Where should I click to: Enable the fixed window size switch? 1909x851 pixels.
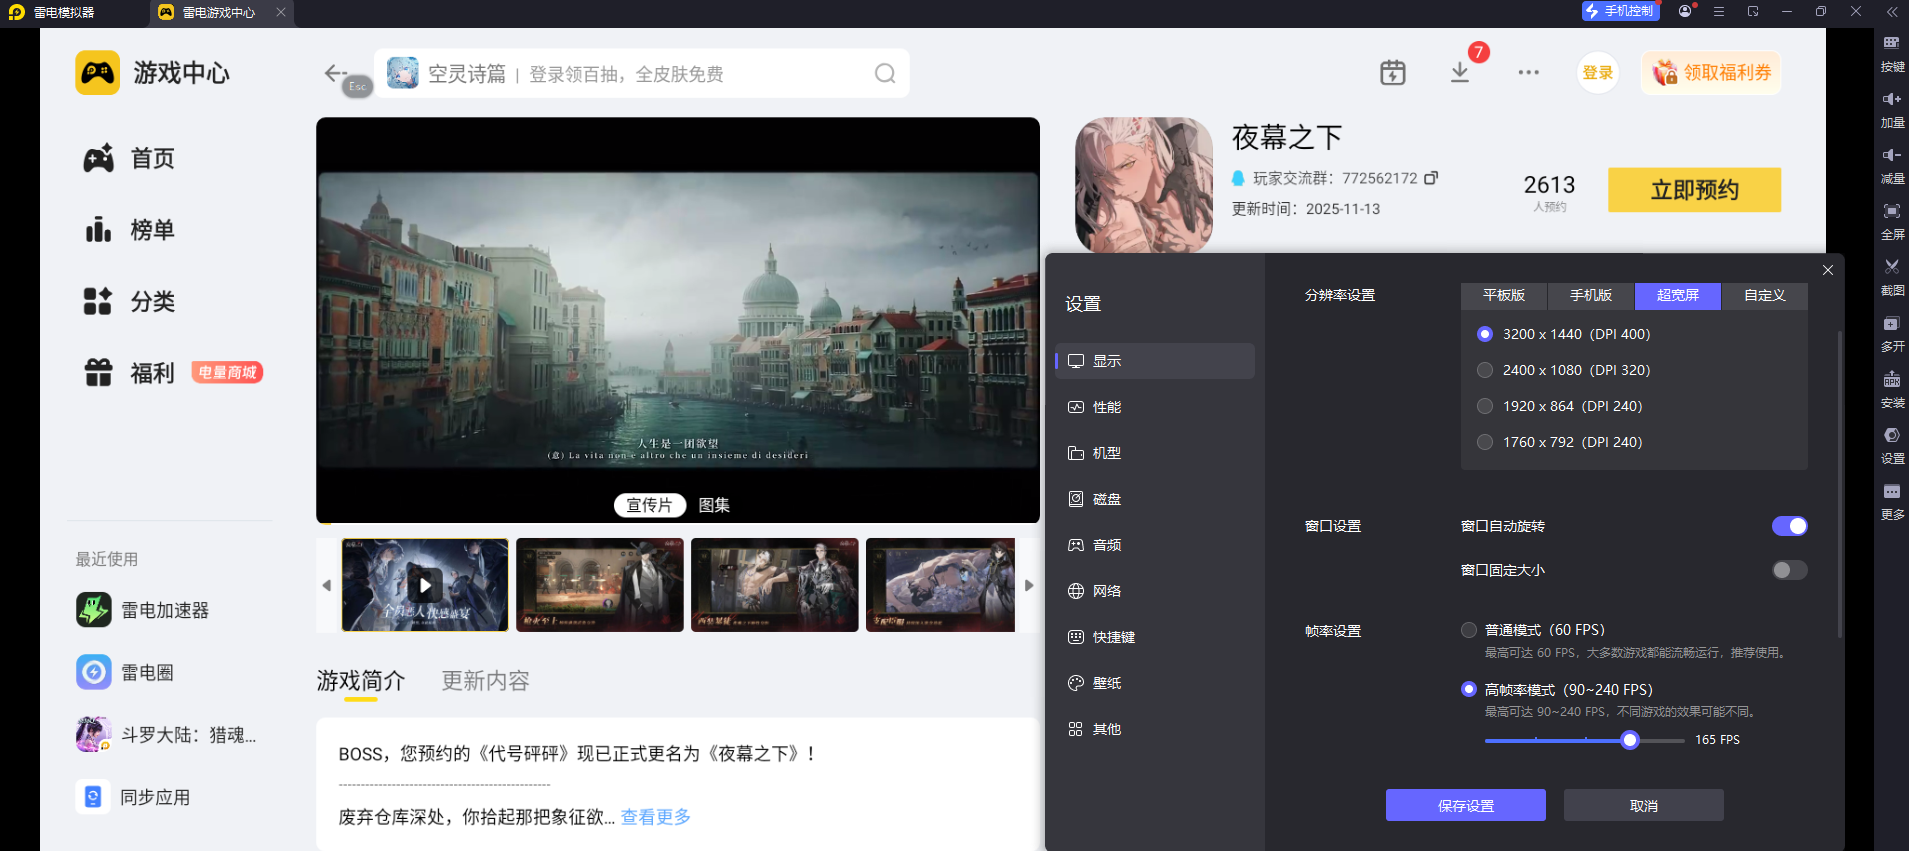tap(1788, 570)
